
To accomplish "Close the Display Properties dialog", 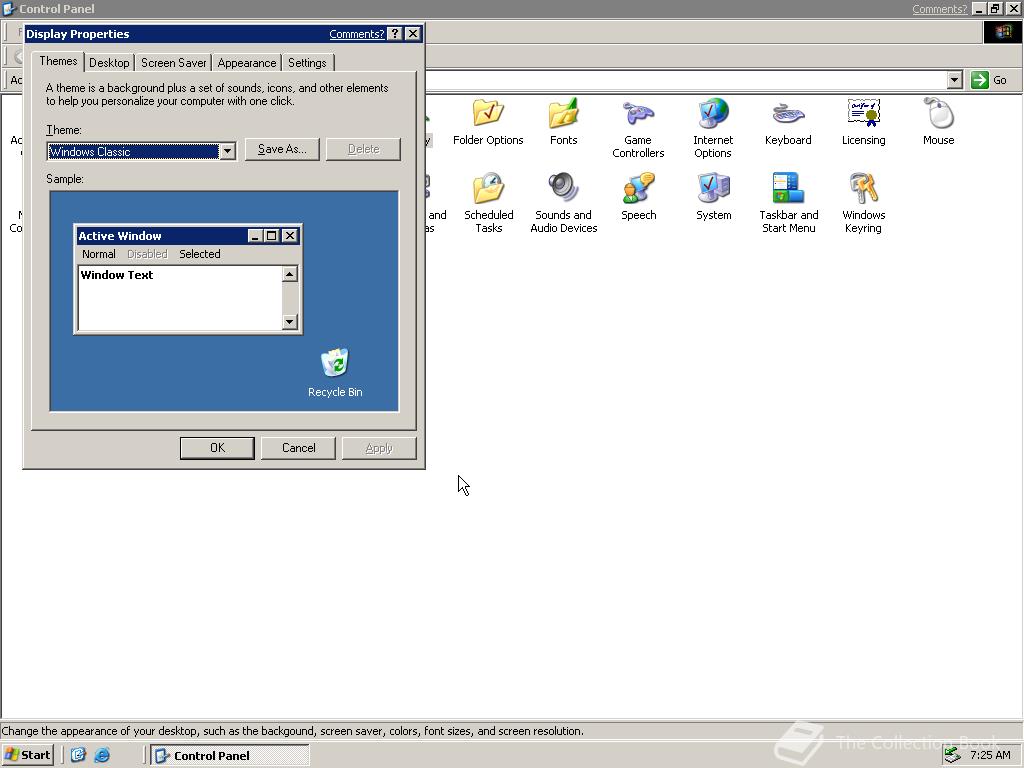I will (413, 34).
